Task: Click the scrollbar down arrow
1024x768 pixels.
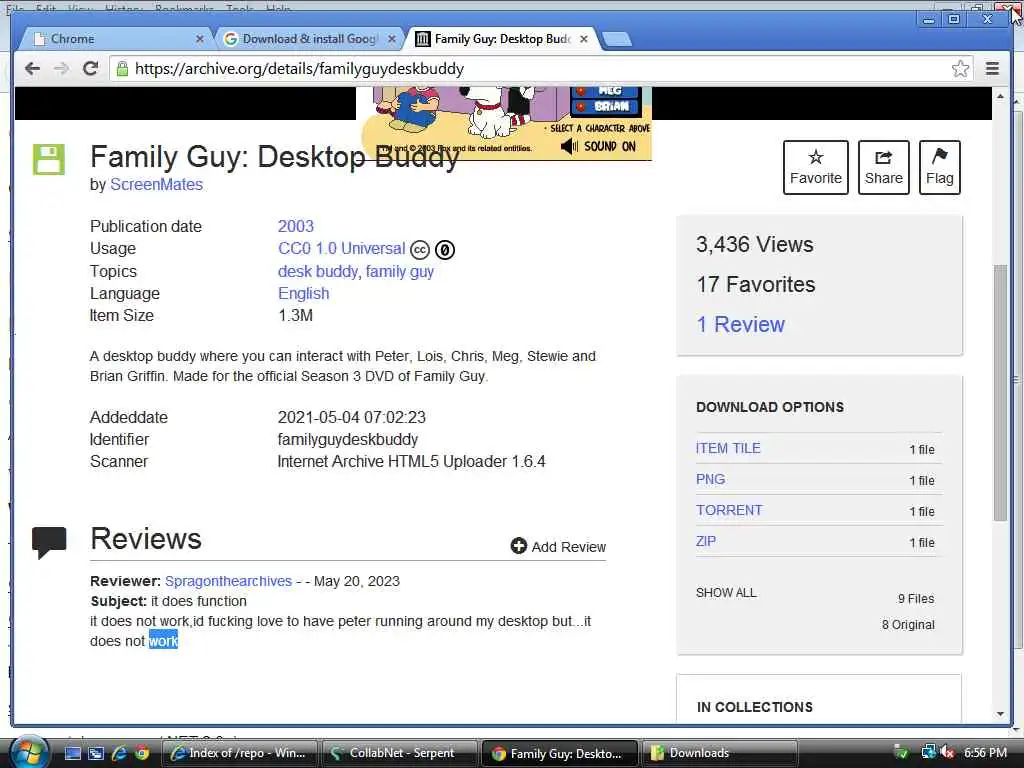Action: (x=1000, y=714)
